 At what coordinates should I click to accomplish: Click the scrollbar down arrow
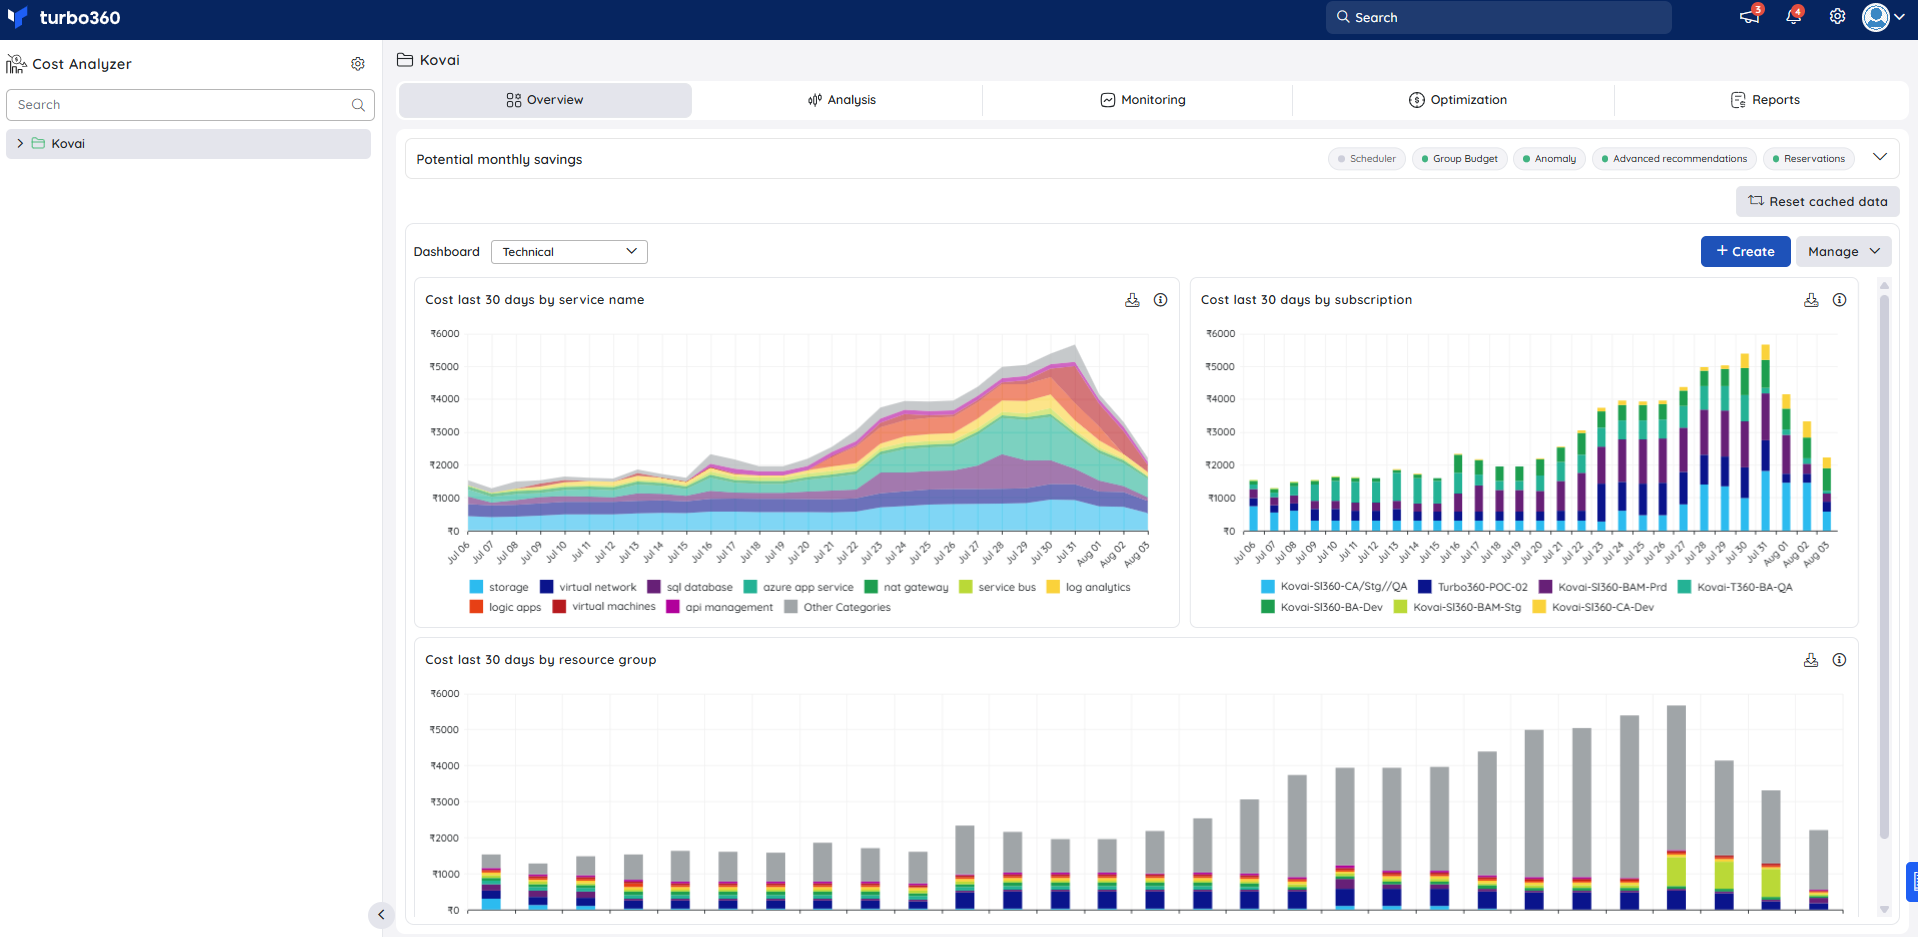pyautogui.click(x=1884, y=910)
